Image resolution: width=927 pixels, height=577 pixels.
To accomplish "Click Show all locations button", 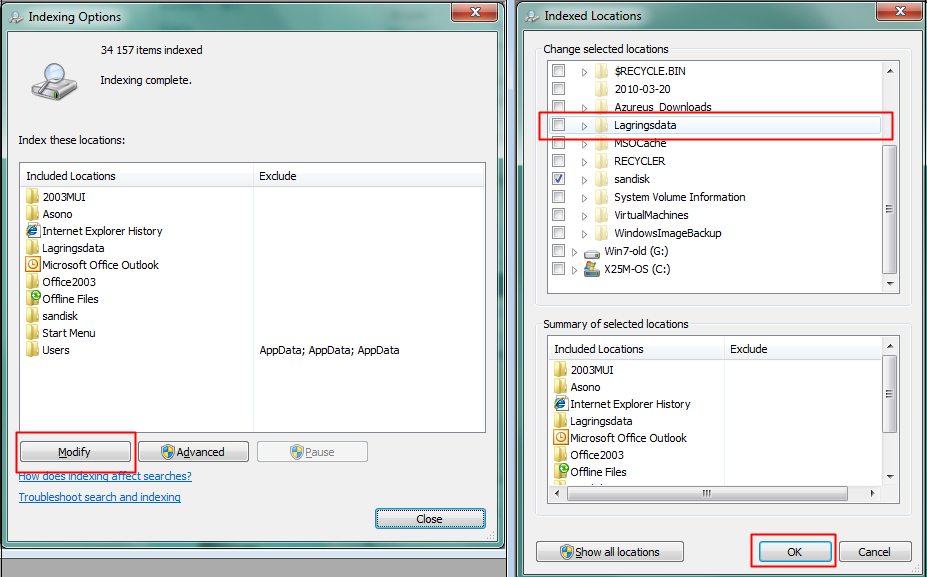I will [610, 552].
